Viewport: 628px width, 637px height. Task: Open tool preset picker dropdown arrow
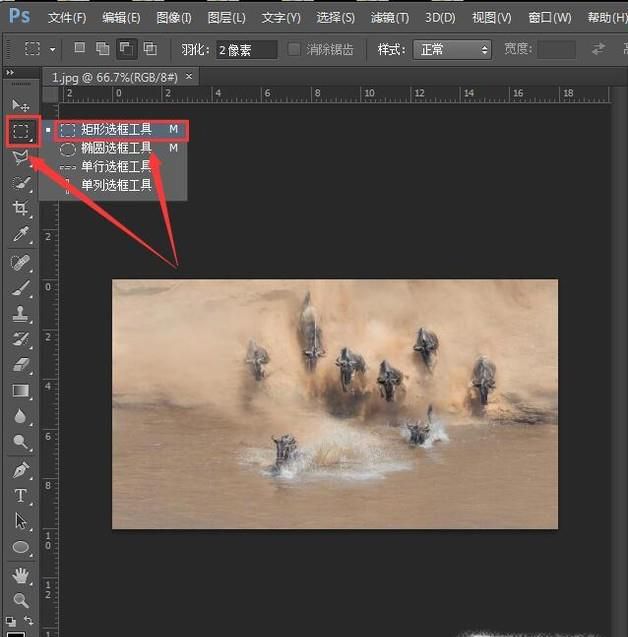click(x=53, y=50)
